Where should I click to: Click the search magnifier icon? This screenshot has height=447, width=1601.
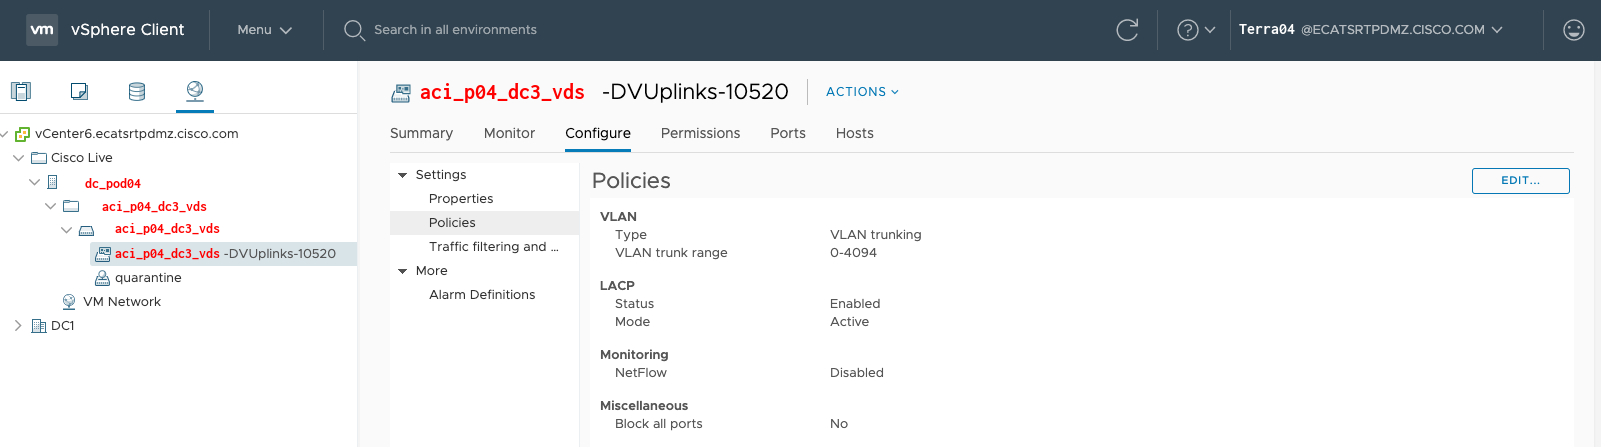(x=354, y=30)
